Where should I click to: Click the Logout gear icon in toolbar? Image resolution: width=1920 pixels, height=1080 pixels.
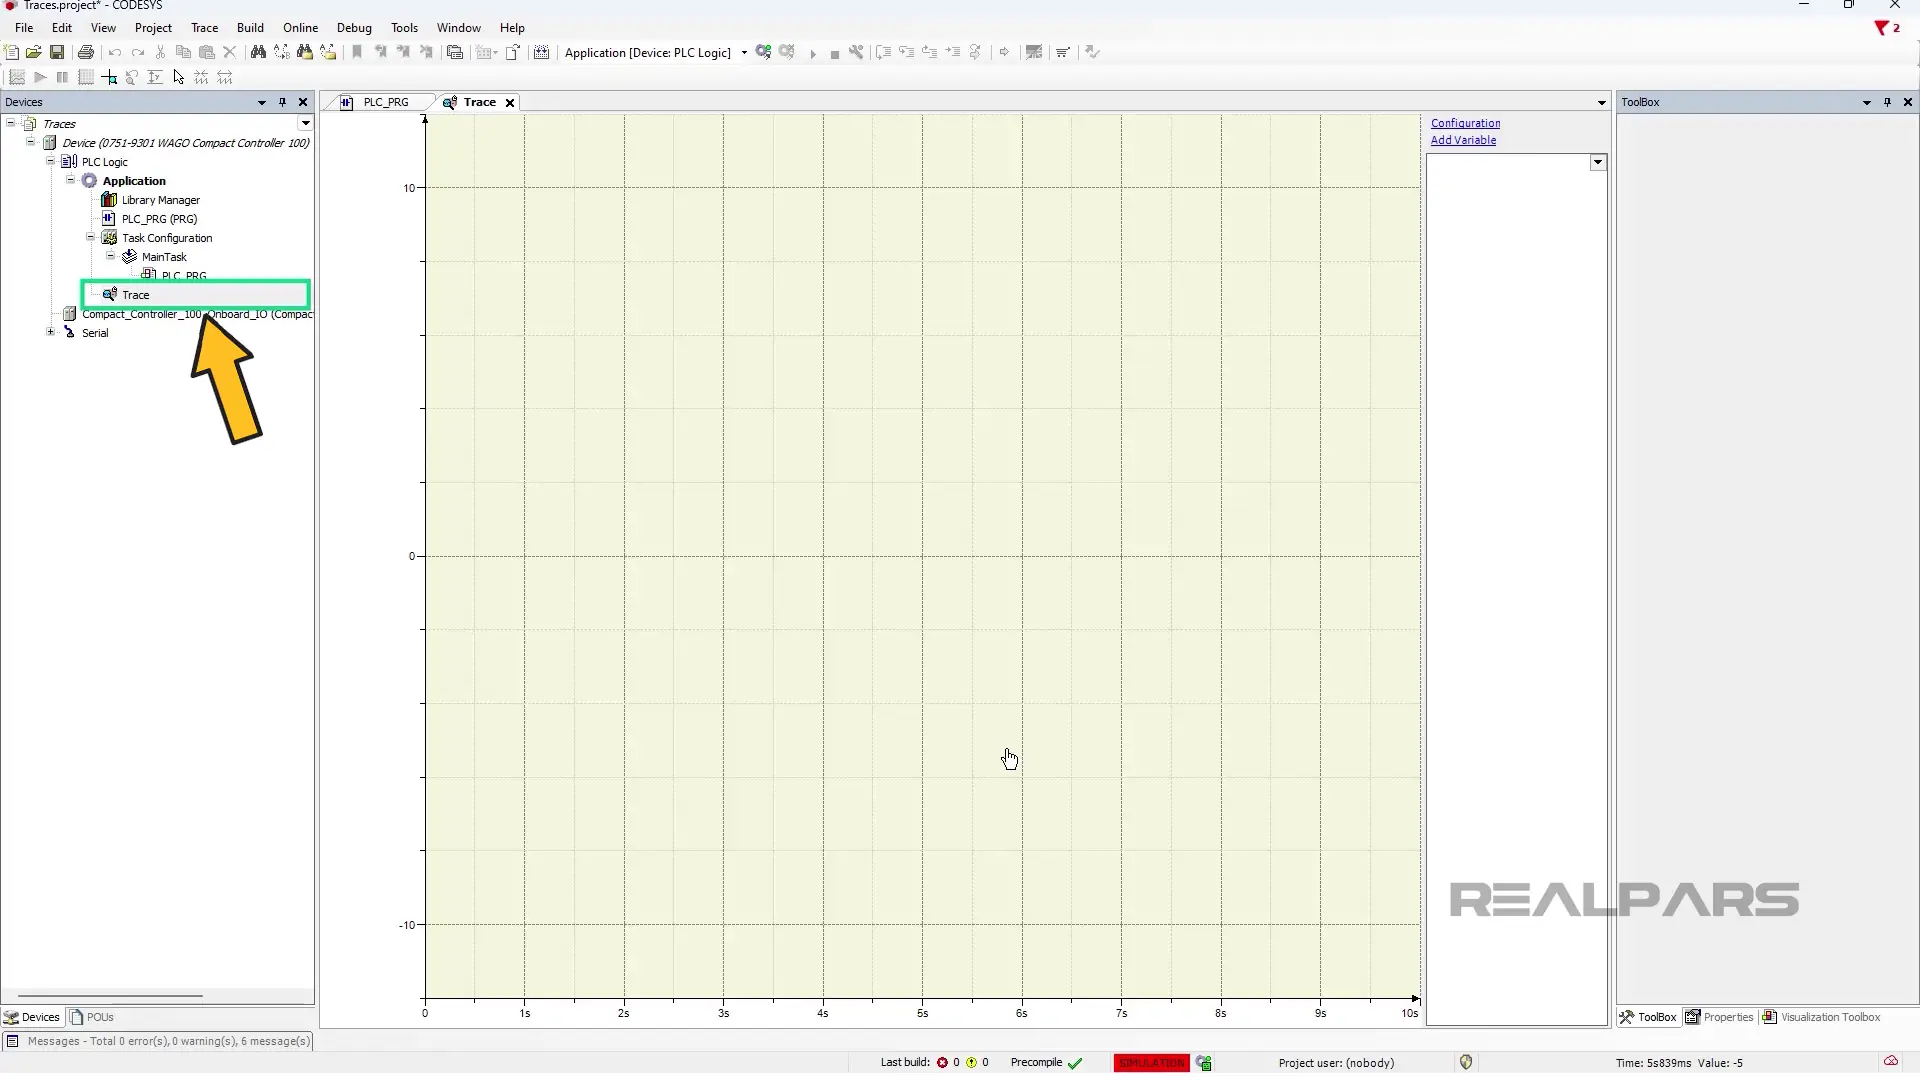coord(787,53)
